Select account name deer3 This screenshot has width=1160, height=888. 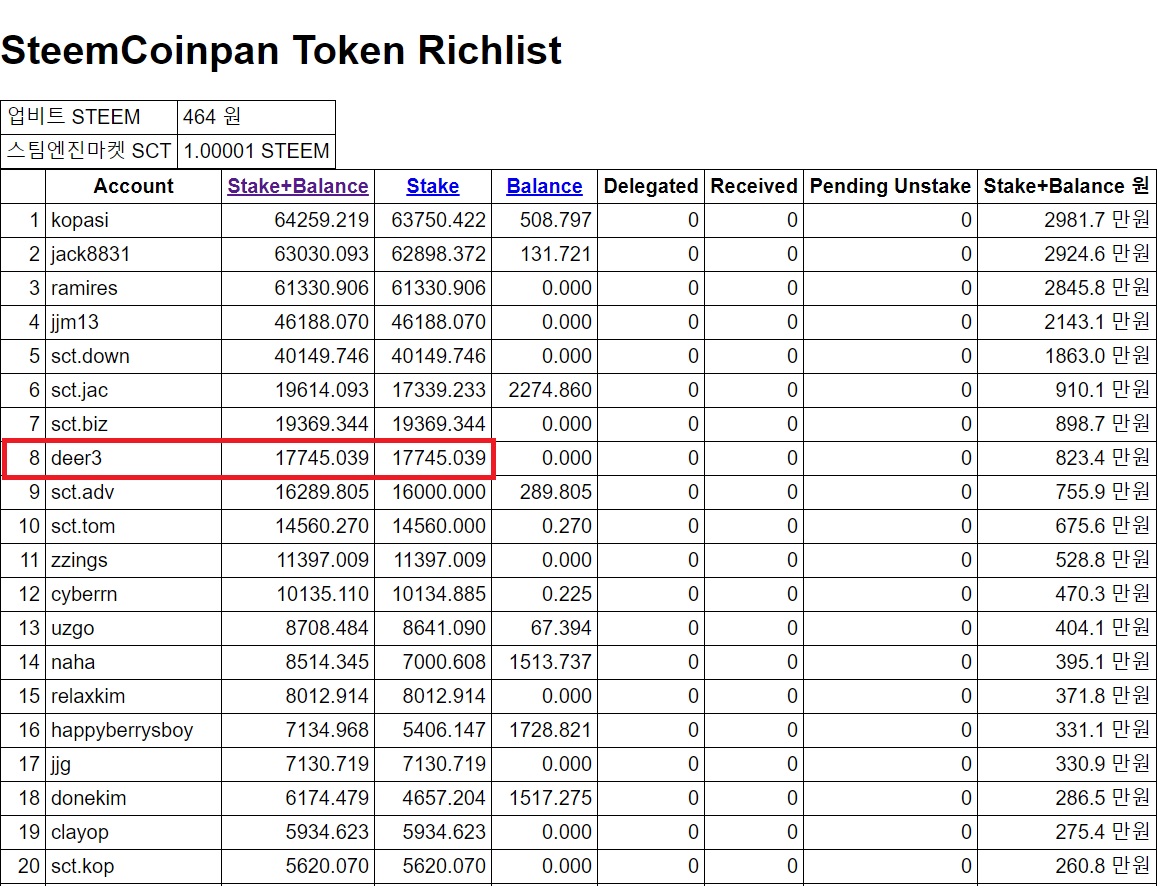click(76, 458)
